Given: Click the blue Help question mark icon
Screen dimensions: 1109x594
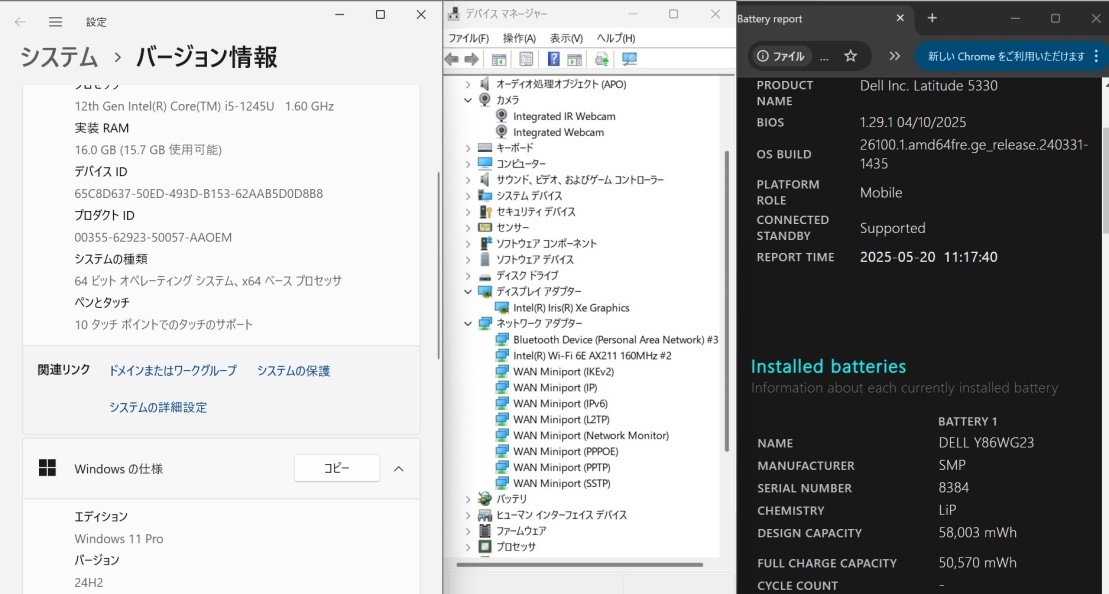Looking at the screenshot, I should 554,59.
